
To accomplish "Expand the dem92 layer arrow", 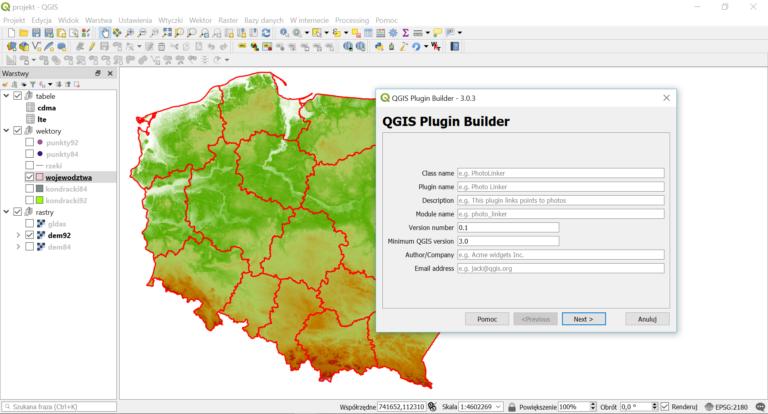I will tap(18, 235).
